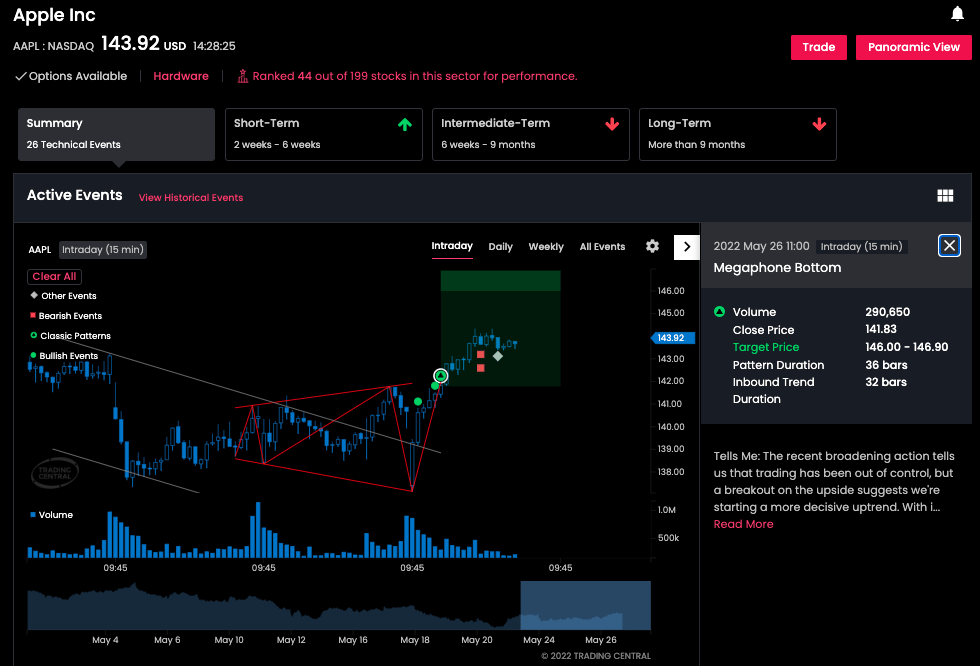This screenshot has width=980, height=666.
Task: Click the Options Available checkmark label
Action: click(71, 76)
